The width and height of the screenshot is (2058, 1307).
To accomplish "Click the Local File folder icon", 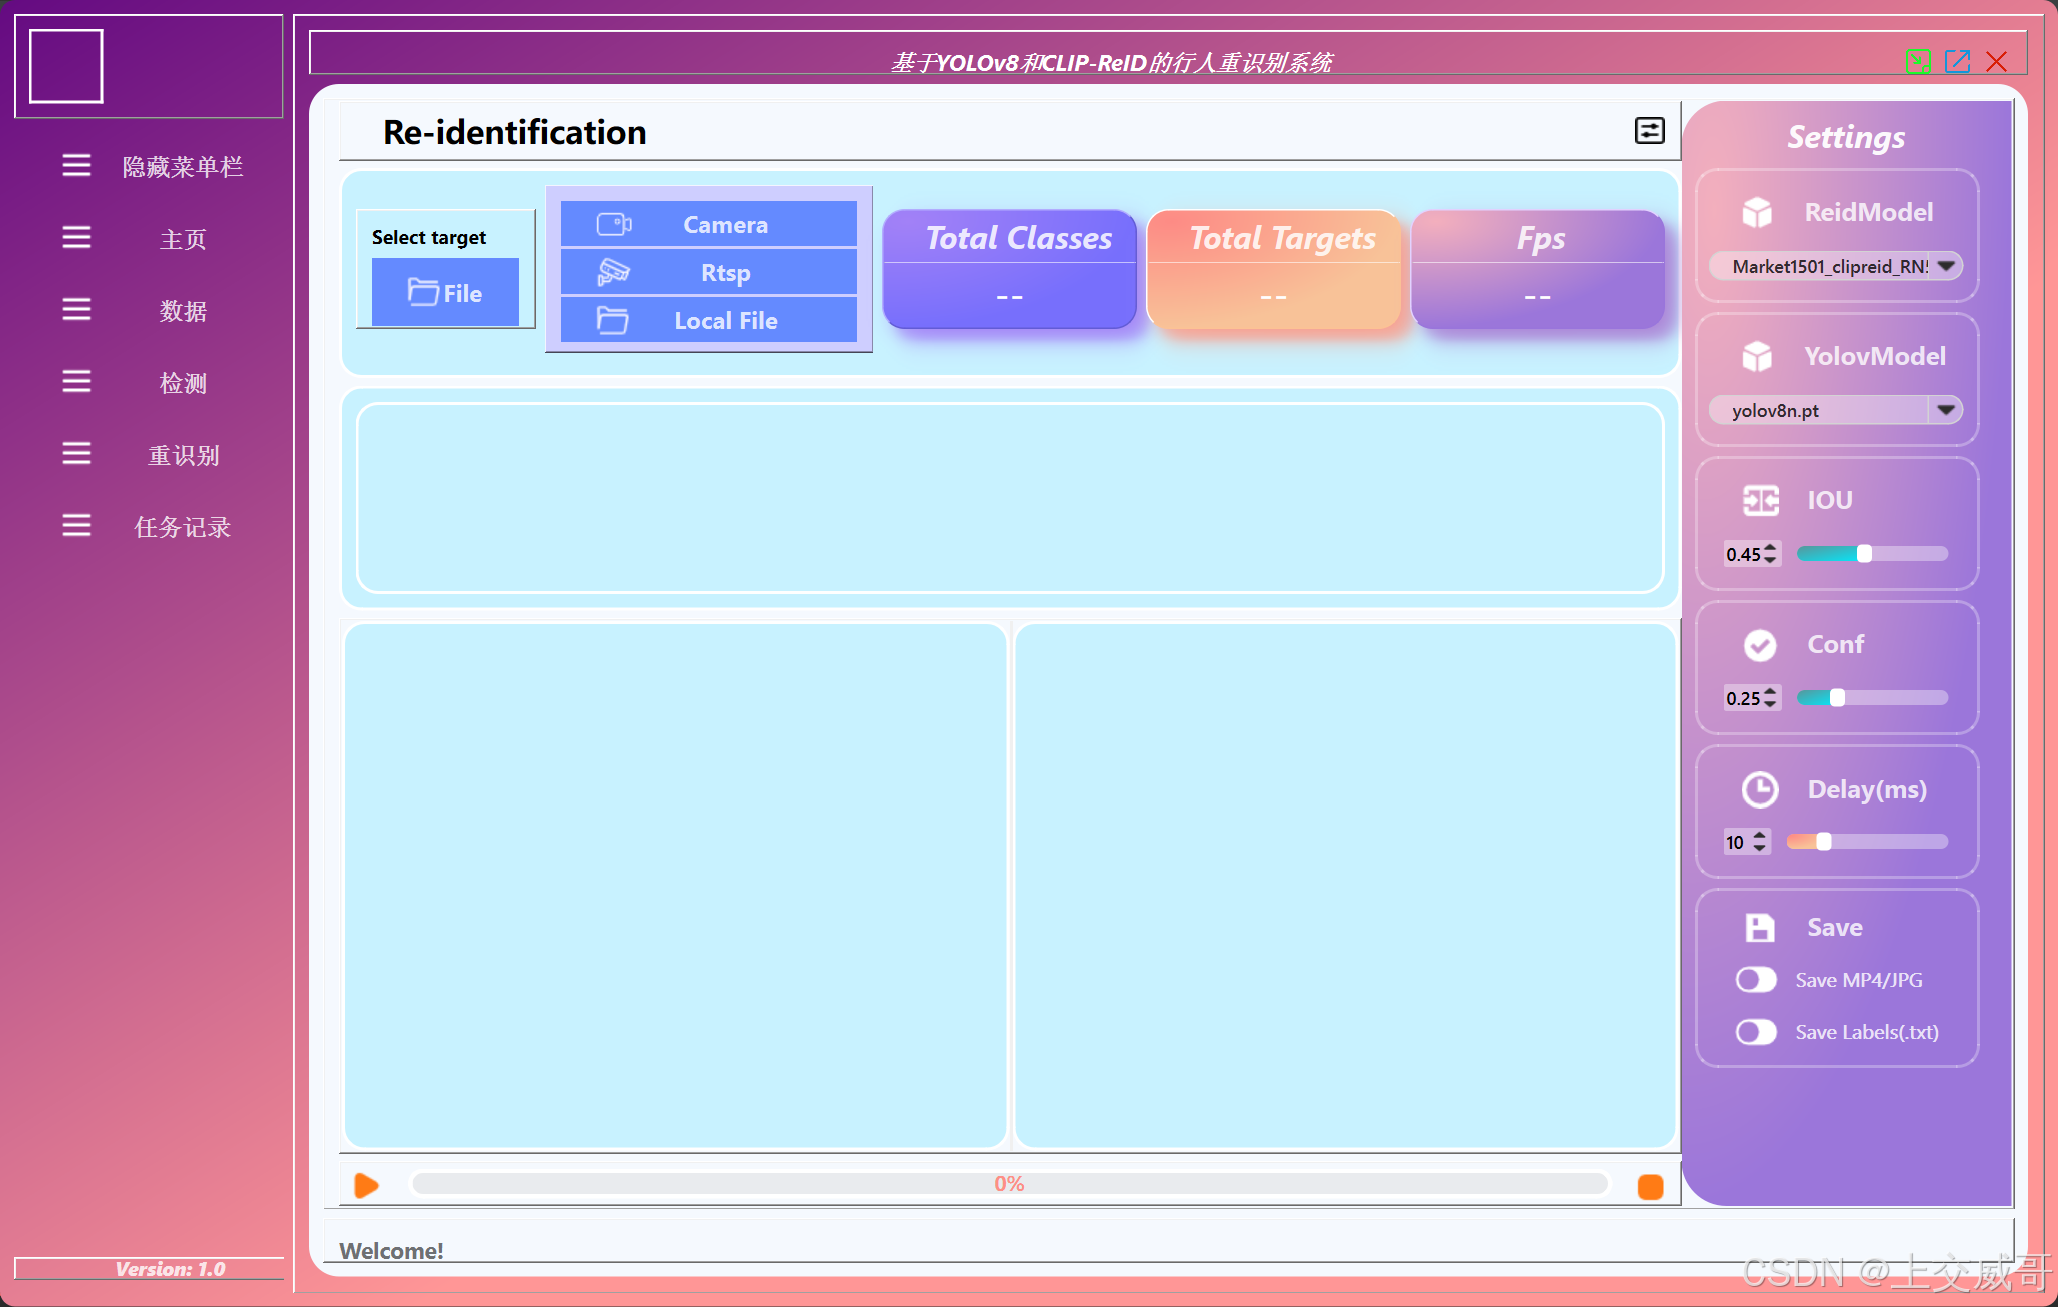I will (612, 320).
